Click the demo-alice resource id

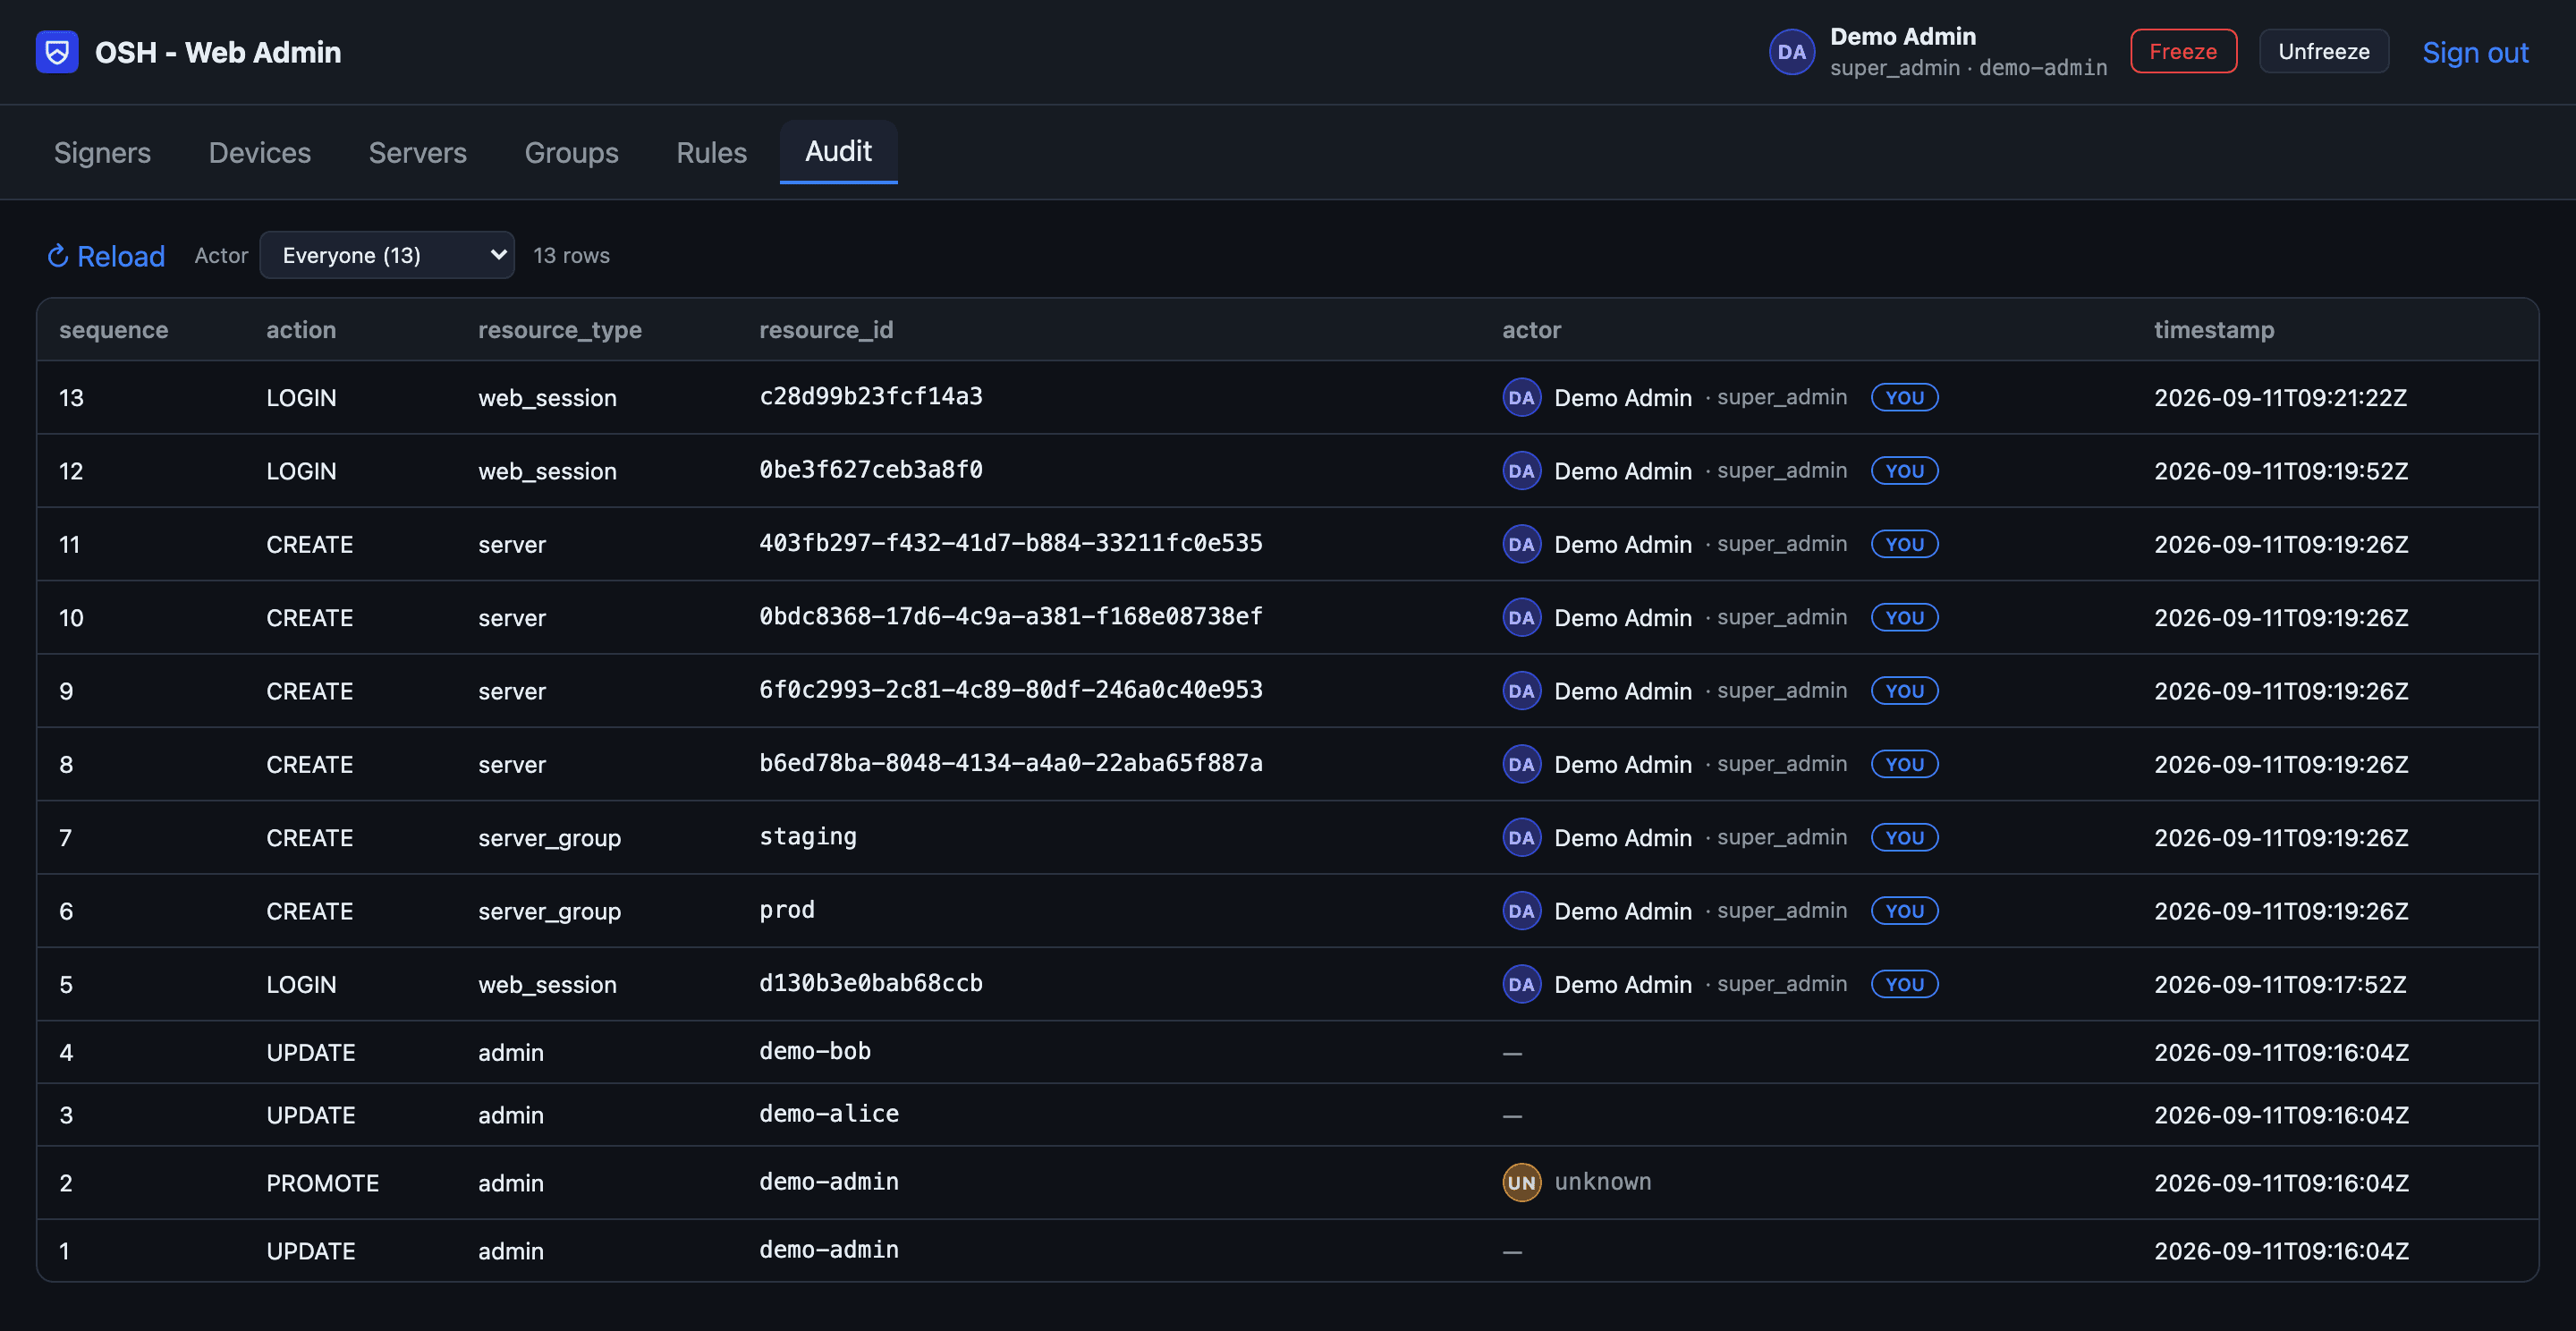(x=829, y=1114)
